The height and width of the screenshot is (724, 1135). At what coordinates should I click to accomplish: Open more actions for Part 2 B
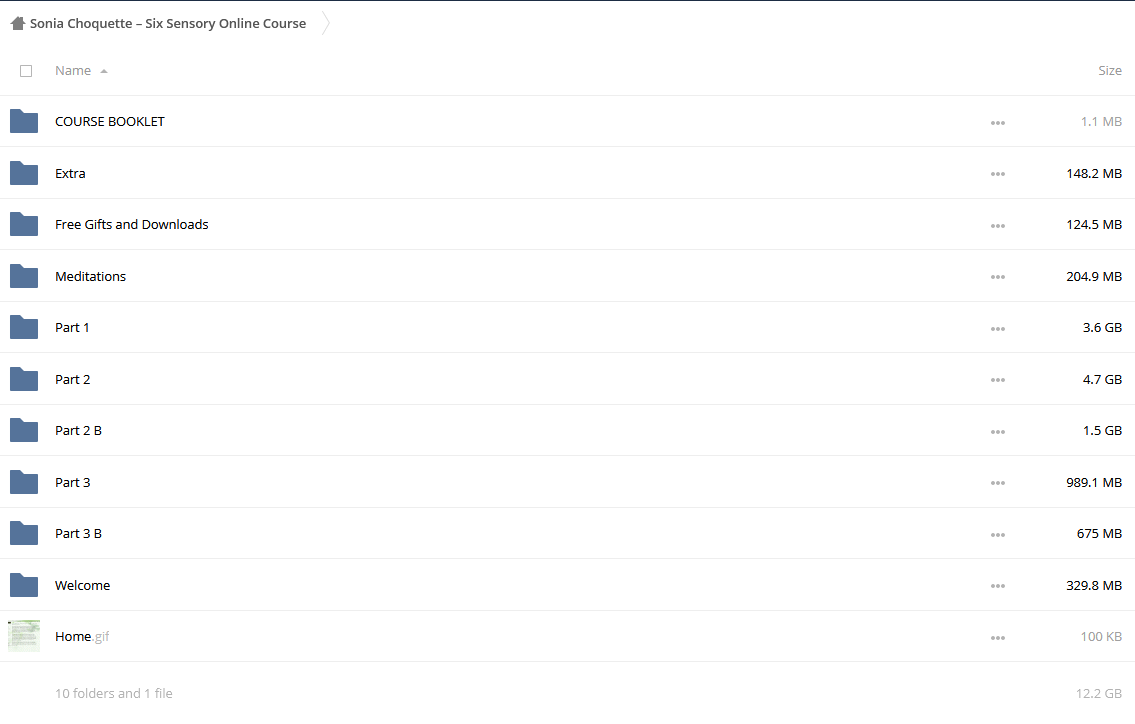tap(997, 432)
